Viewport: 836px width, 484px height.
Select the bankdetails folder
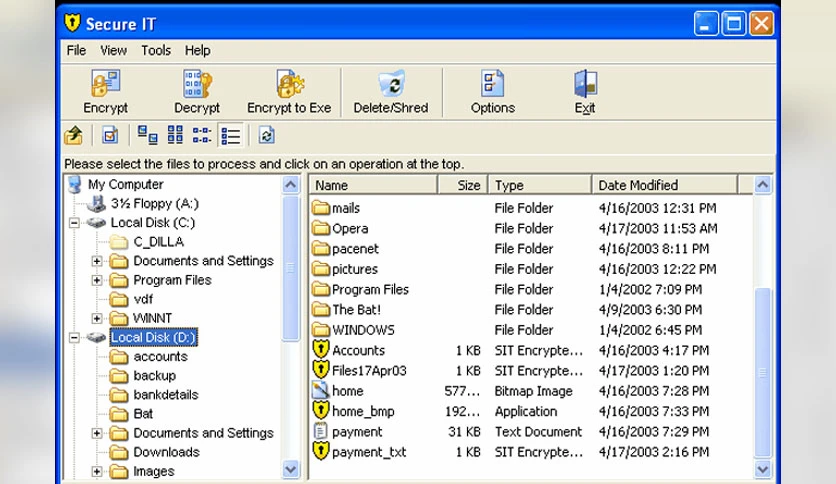click(166, 395)
